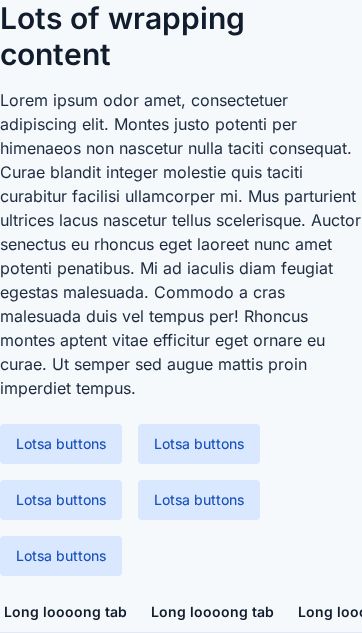The width and height of the screenshot is (362, 633).
Task: Click the top-left Lotsa buttons button
Action: [x=61, y=444]
